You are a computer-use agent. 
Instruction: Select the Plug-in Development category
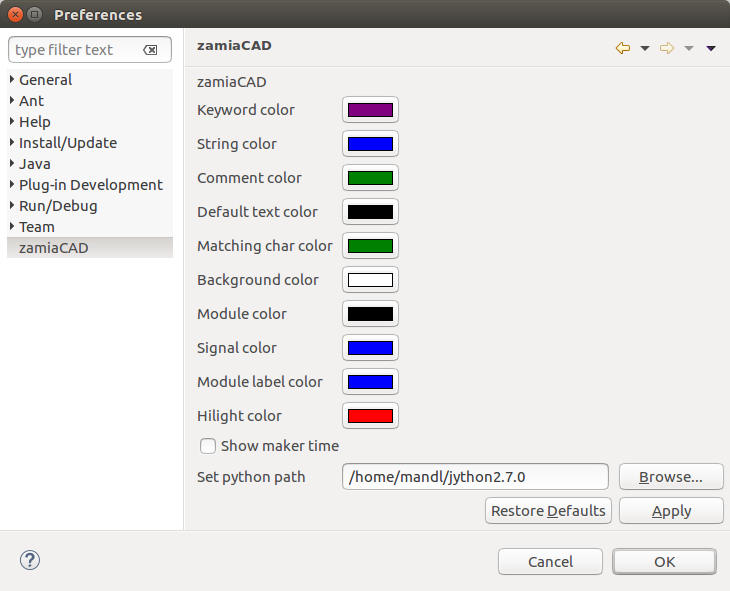(x=91, y=185)
